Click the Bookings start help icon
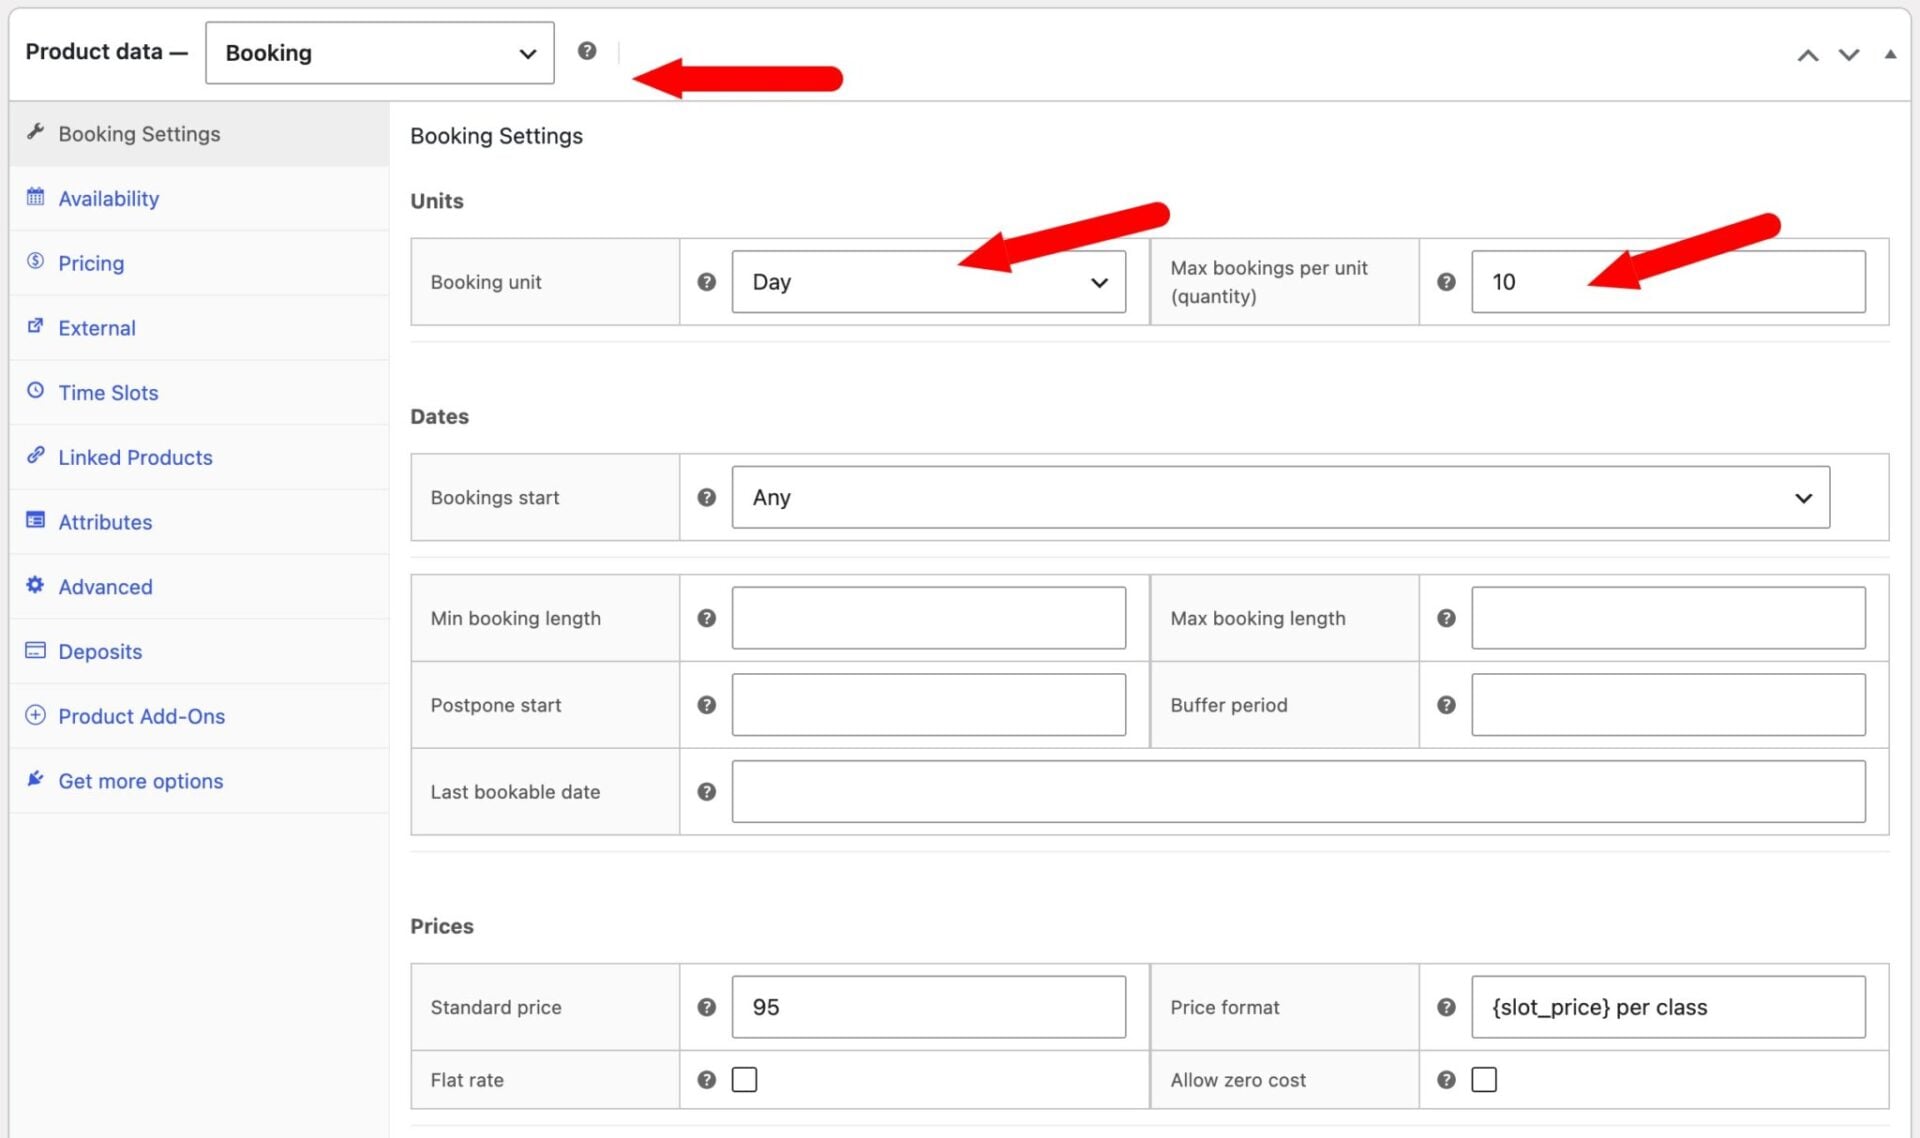1920x1138 pixels. point(706,497)
